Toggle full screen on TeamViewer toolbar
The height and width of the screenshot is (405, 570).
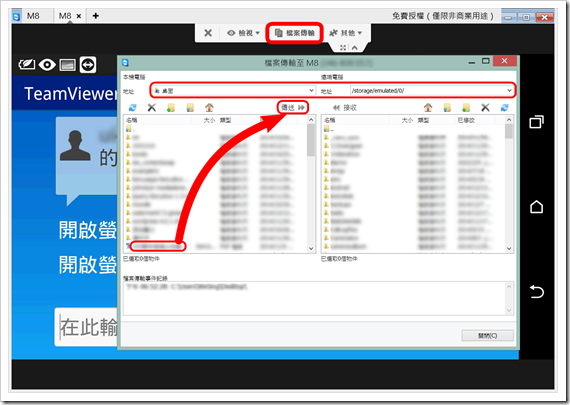coord(343,48)
